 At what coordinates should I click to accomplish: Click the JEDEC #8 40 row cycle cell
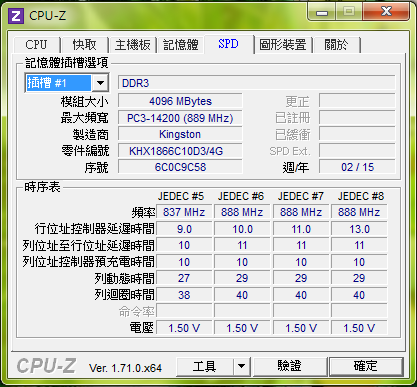pyautogui.click(x=359, y=295)
